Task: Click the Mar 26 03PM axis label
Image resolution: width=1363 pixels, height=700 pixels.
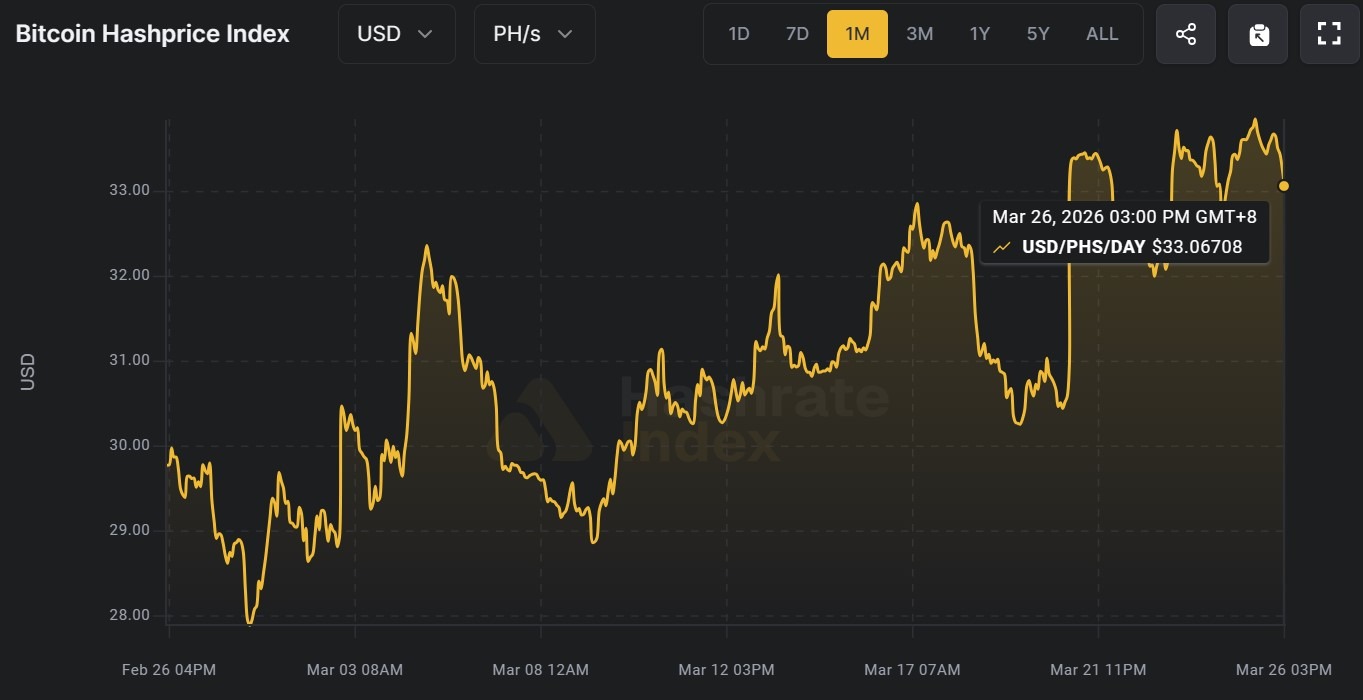Action: 1284,670
